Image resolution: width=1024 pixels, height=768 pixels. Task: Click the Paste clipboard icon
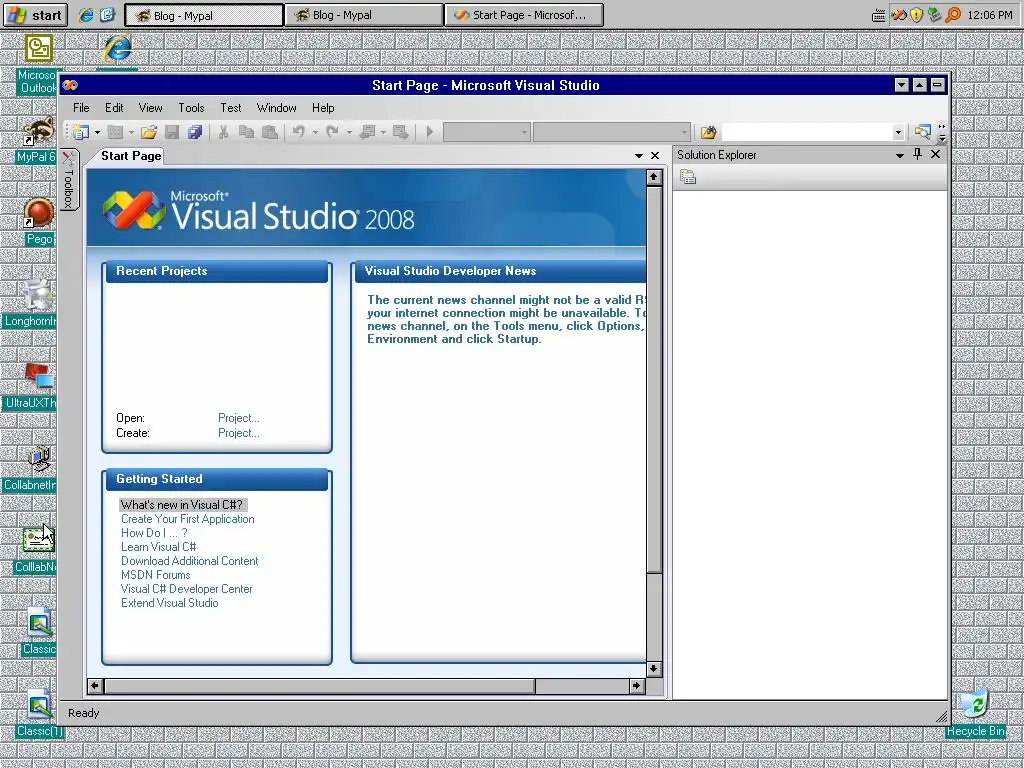click(270, 133)
